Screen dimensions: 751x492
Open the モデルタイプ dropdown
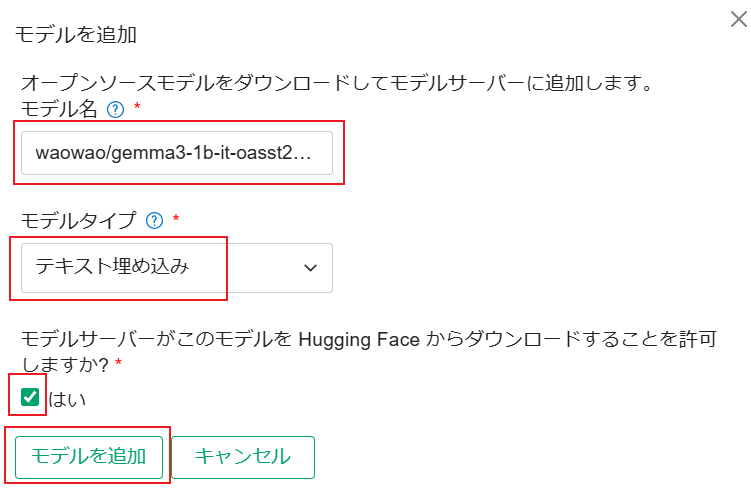tap(176, 267)
